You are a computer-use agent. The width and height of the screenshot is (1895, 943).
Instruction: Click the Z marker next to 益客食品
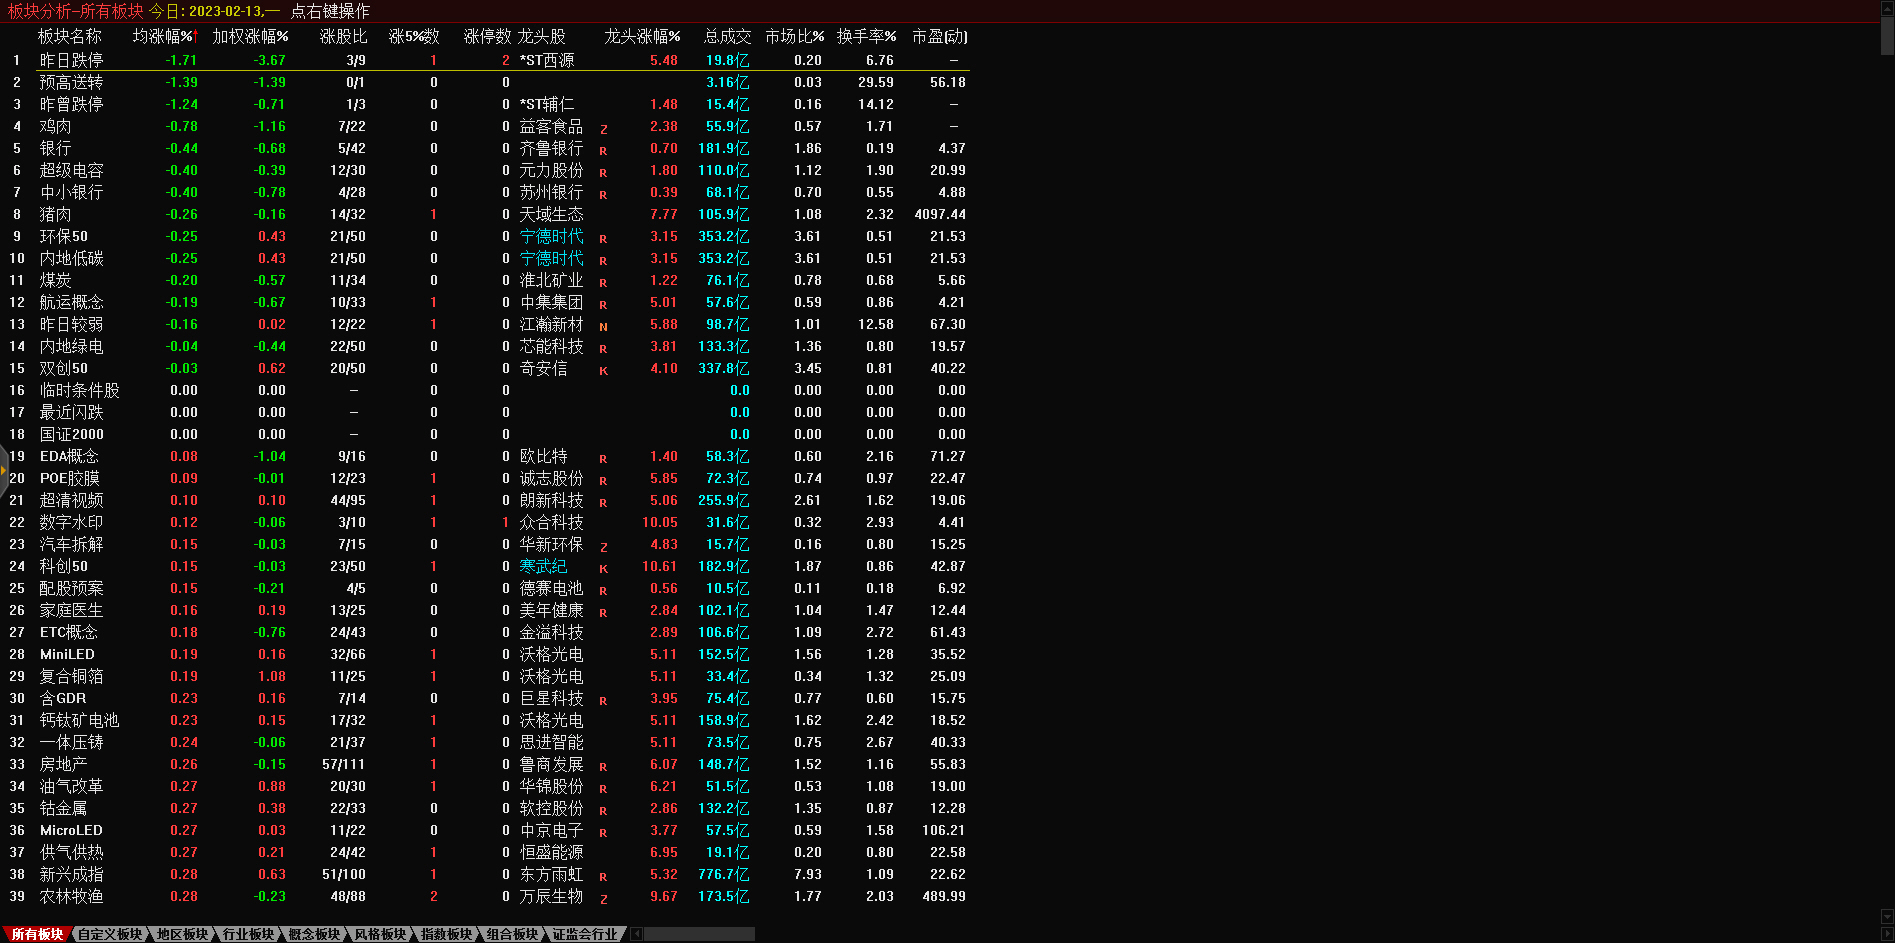coord(603,129)
